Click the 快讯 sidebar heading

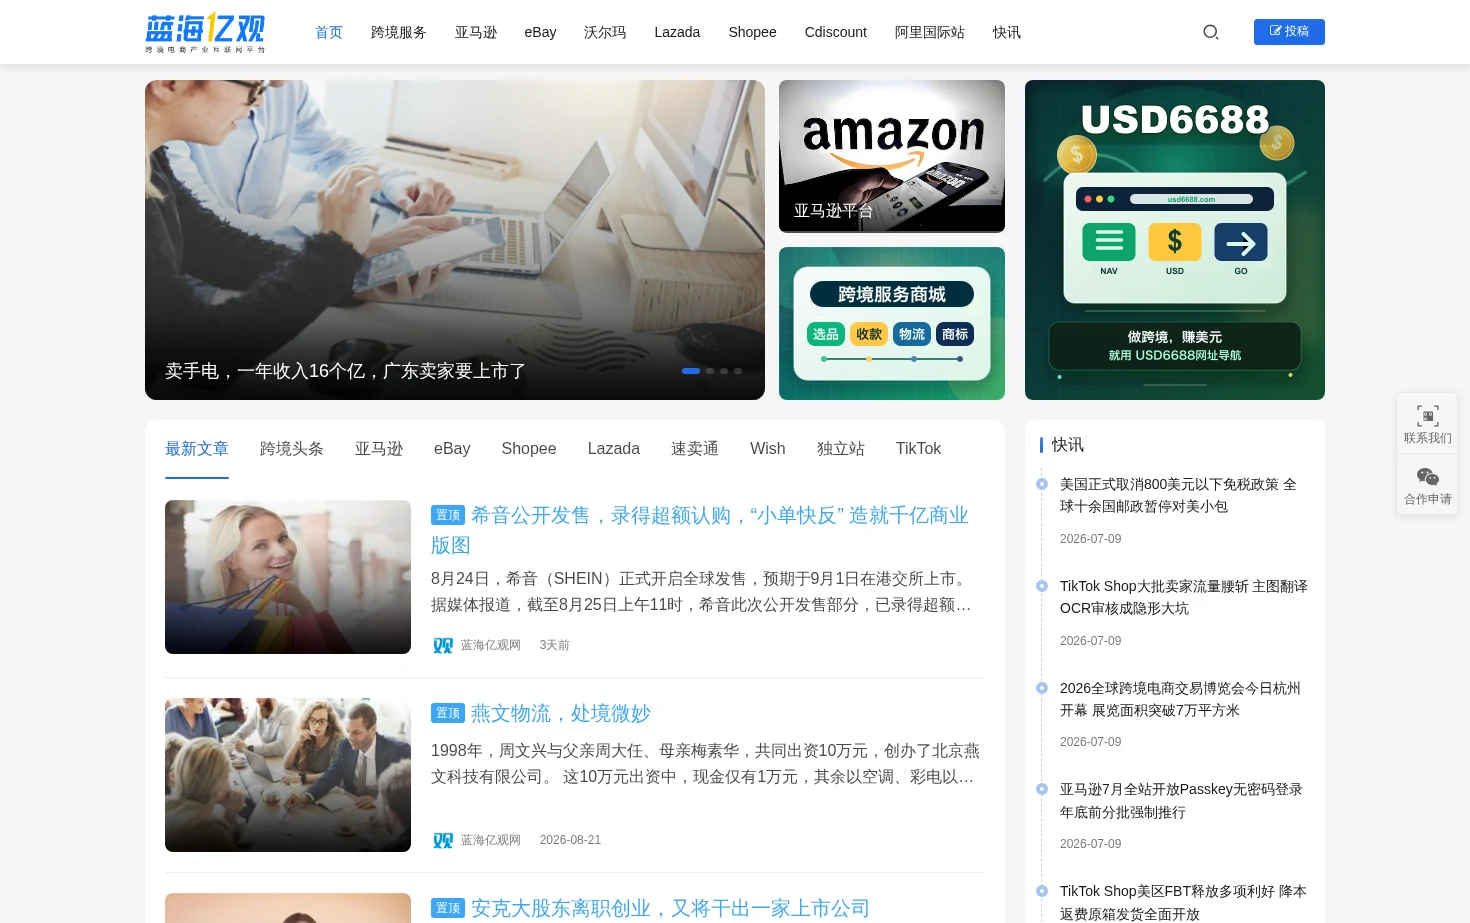pos(1067,445)
